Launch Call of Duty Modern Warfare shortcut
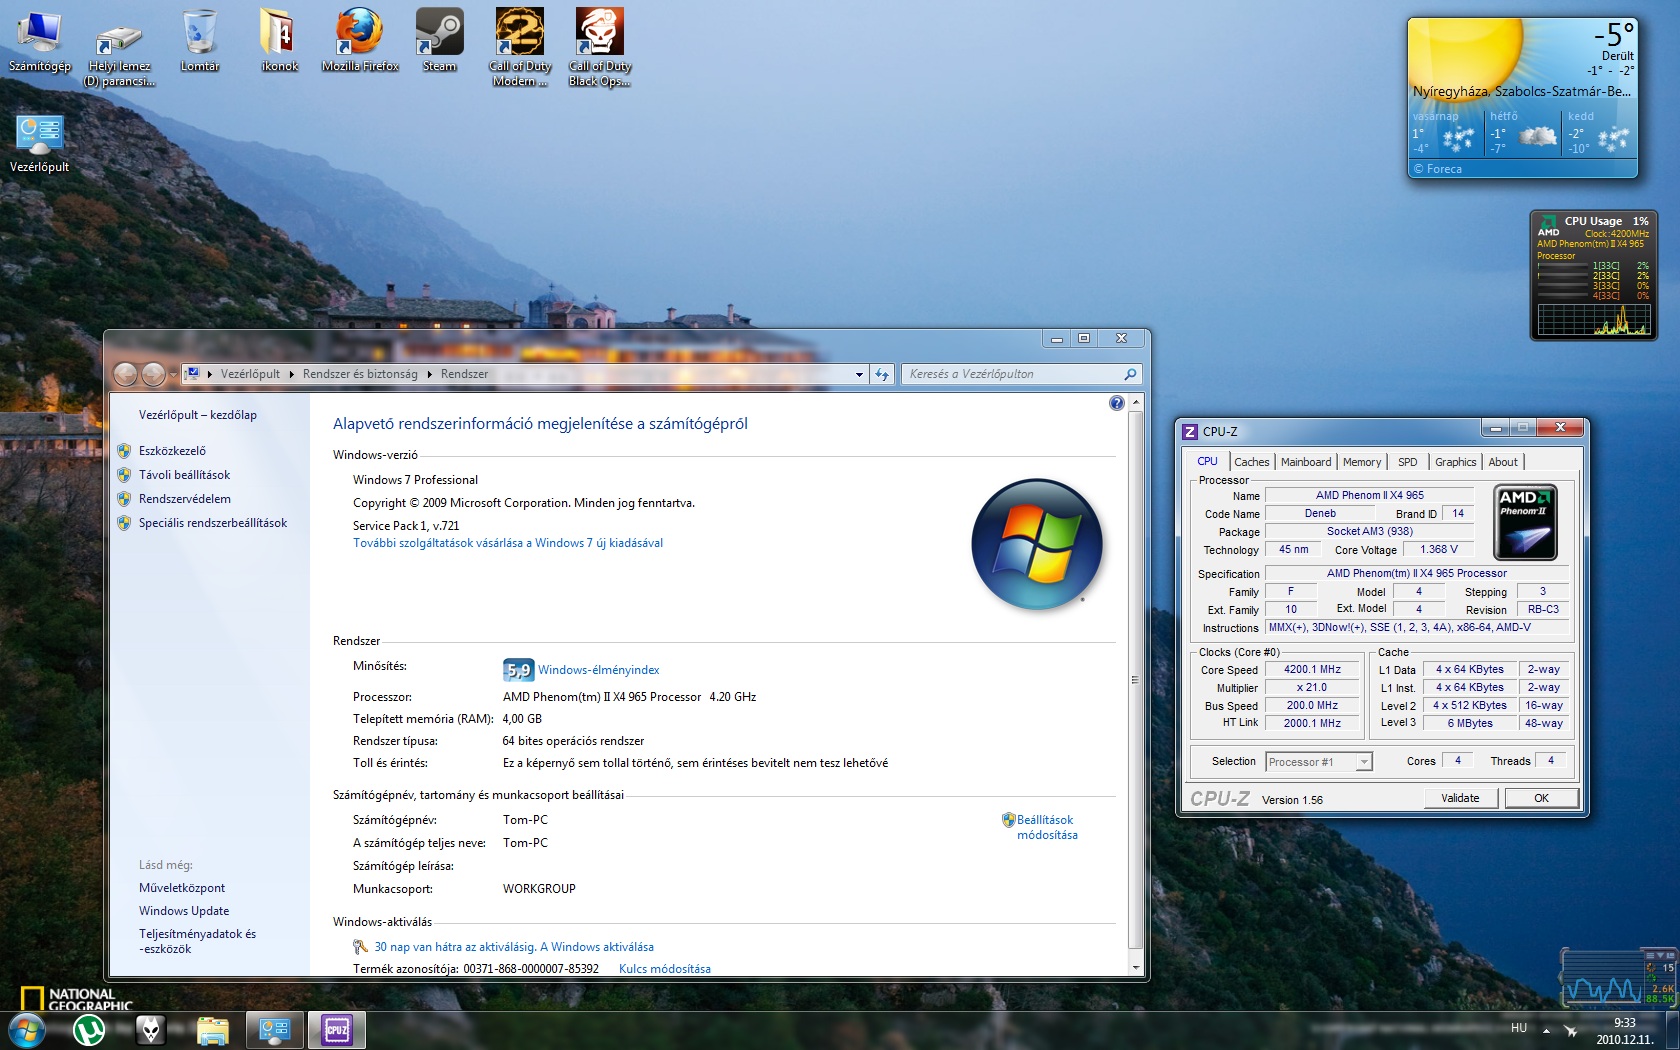The image size is (1680, 1050). pos(520,48)
